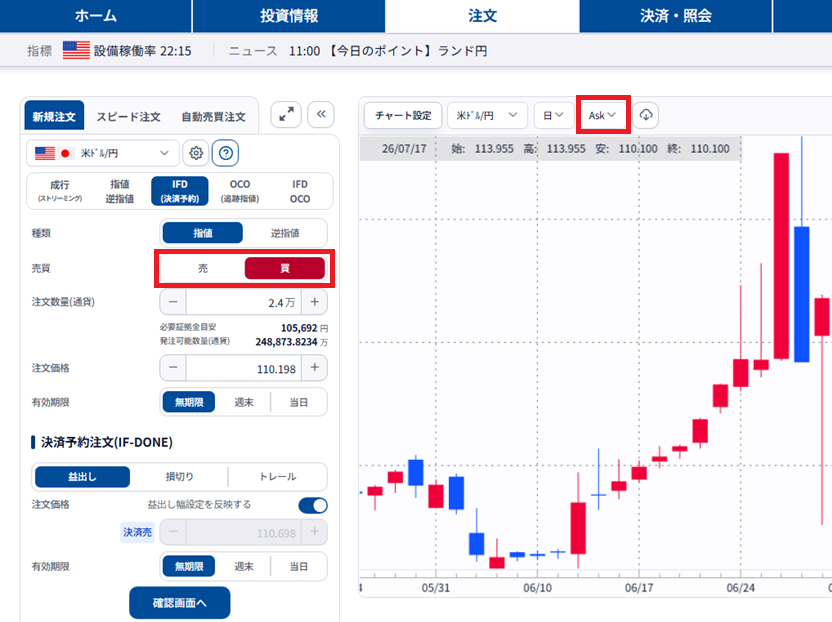Open the Ask price type dropdown
The image size is (832, 622).
(603, 115)
